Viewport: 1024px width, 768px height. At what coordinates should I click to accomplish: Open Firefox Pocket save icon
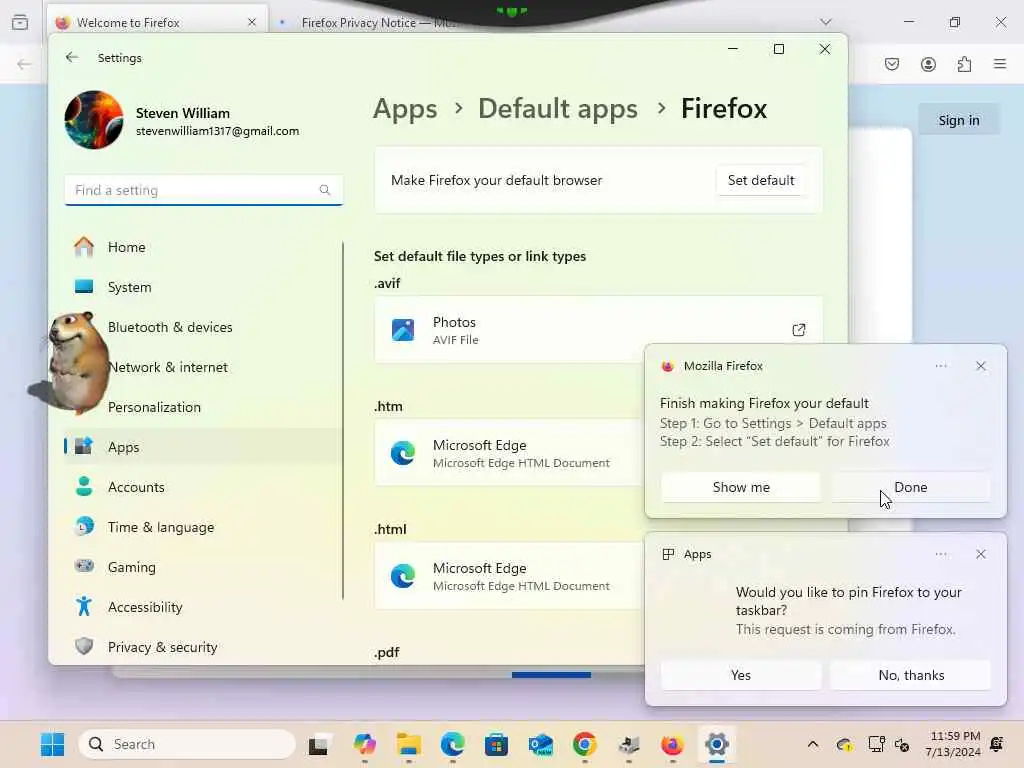click(x=892, y=64)
